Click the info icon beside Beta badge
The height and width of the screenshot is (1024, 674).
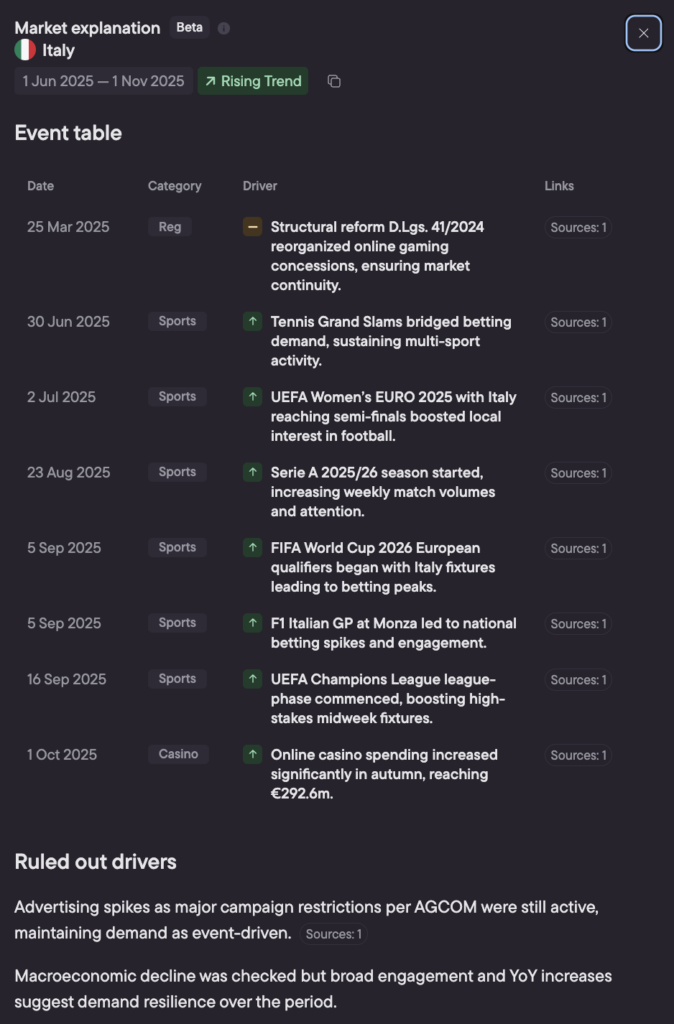click(224, 28)
